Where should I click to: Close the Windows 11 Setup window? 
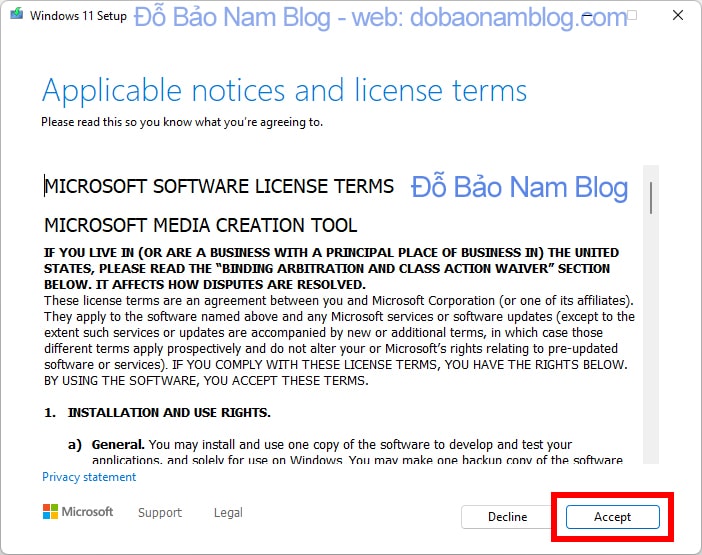click(678, 15)
